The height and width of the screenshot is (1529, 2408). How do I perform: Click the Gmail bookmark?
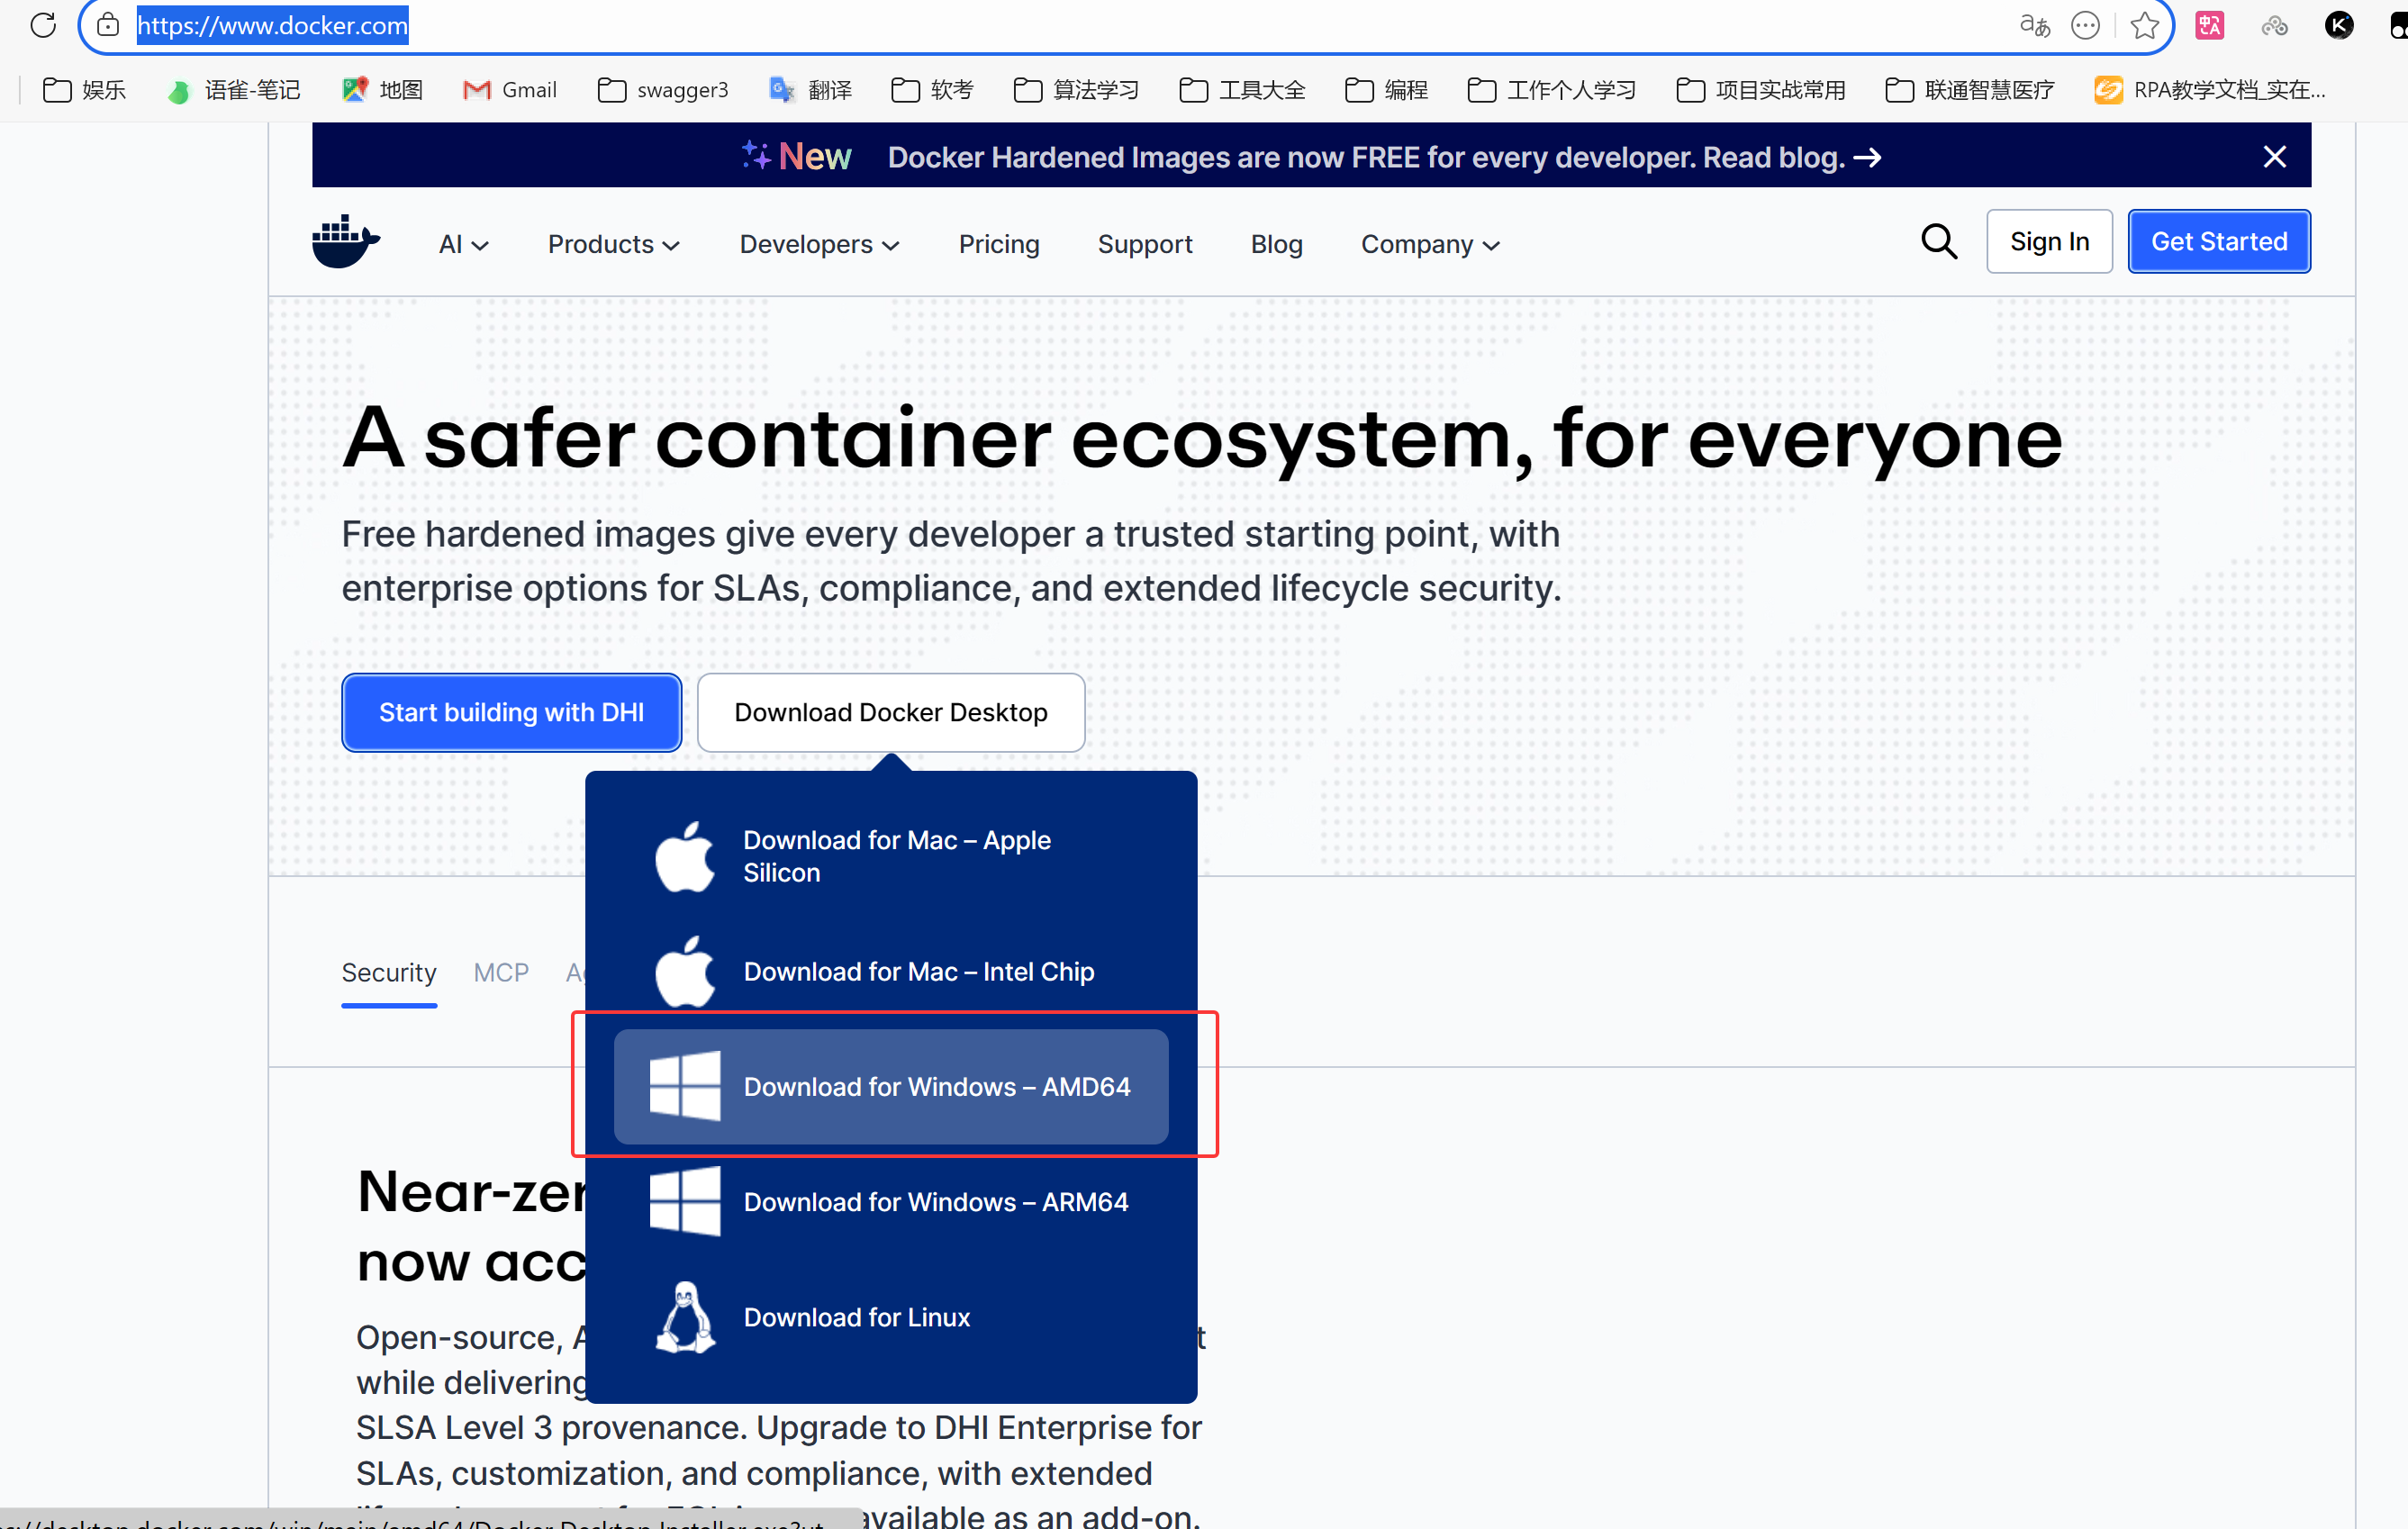click(510, 90)
